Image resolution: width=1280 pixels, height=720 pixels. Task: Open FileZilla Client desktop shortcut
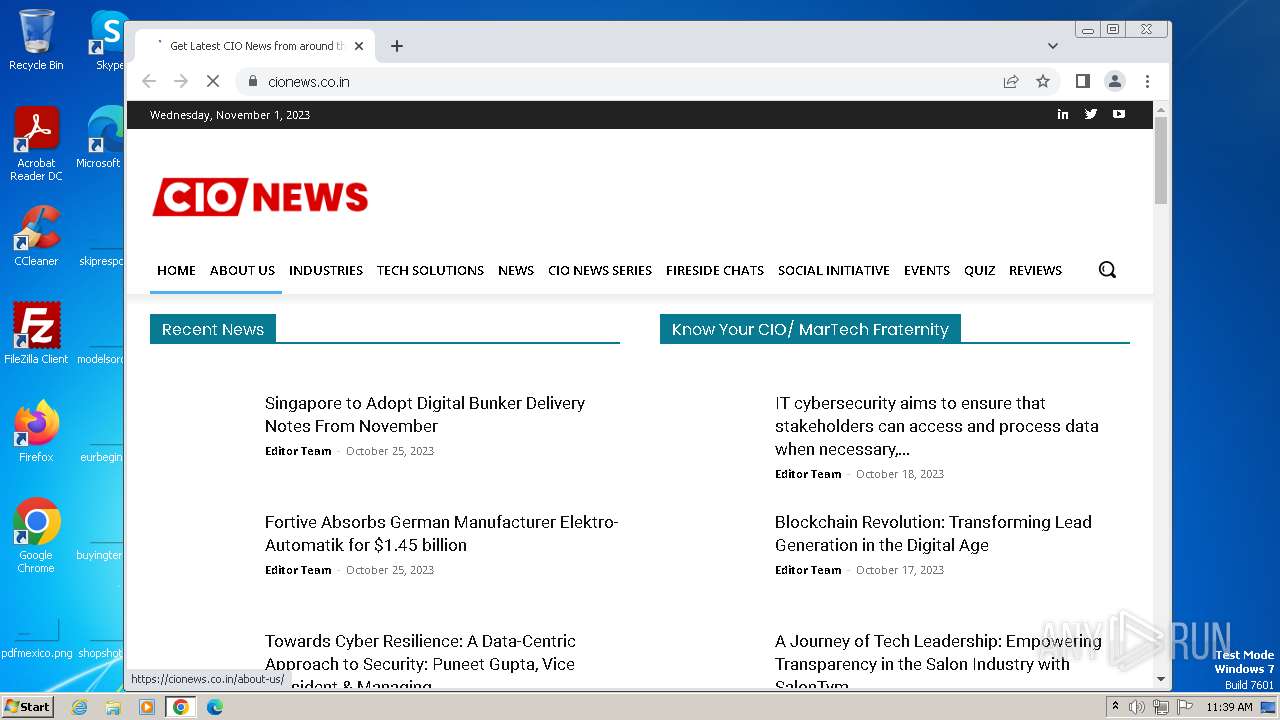tap(36, 333)
